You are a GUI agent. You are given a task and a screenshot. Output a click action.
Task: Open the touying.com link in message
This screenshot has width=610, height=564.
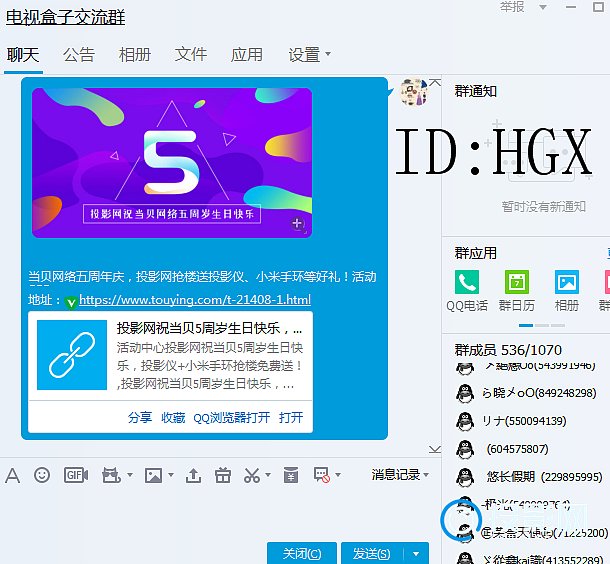194,300
